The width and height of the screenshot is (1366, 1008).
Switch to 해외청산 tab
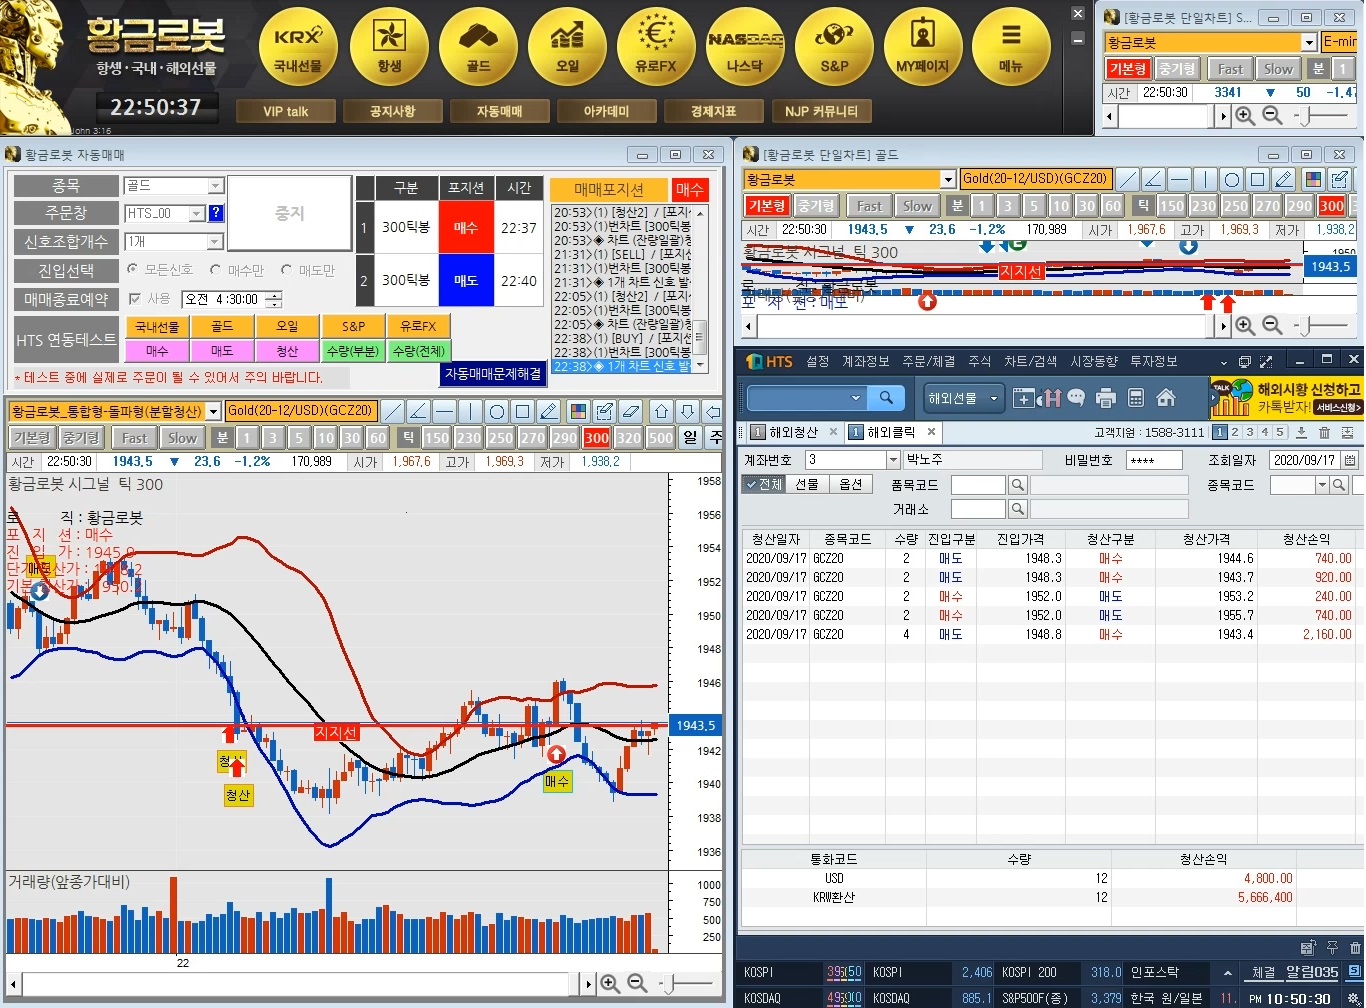[793, 432]
